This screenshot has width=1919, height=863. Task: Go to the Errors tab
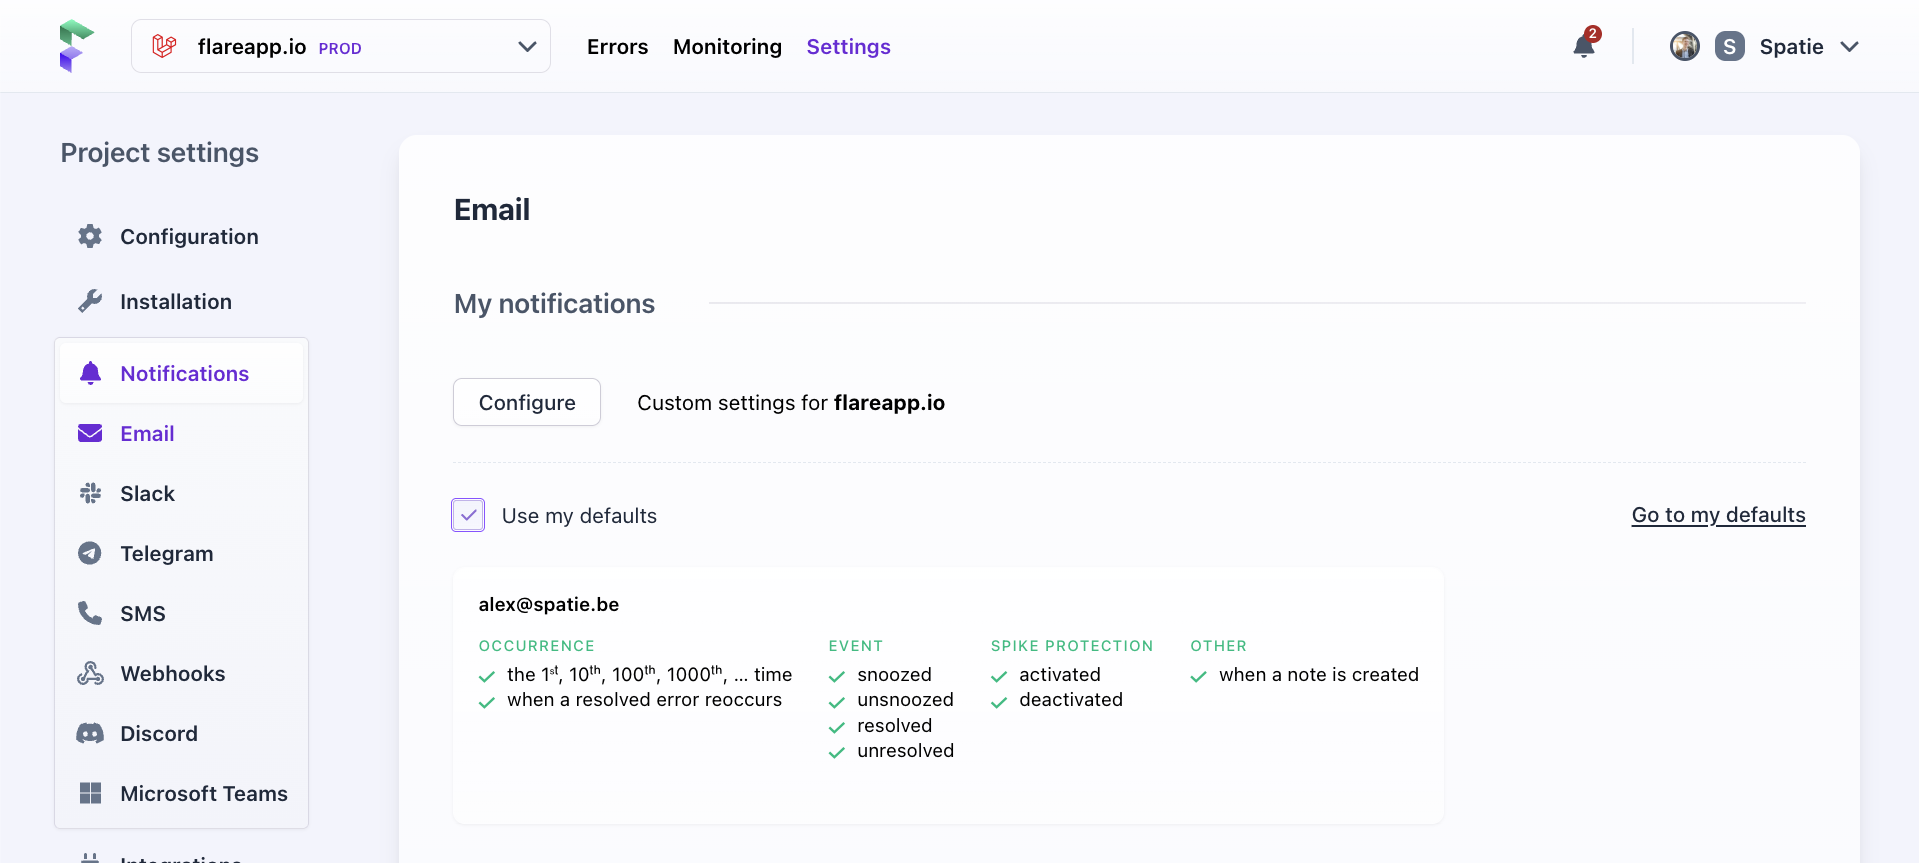[617, 46]
